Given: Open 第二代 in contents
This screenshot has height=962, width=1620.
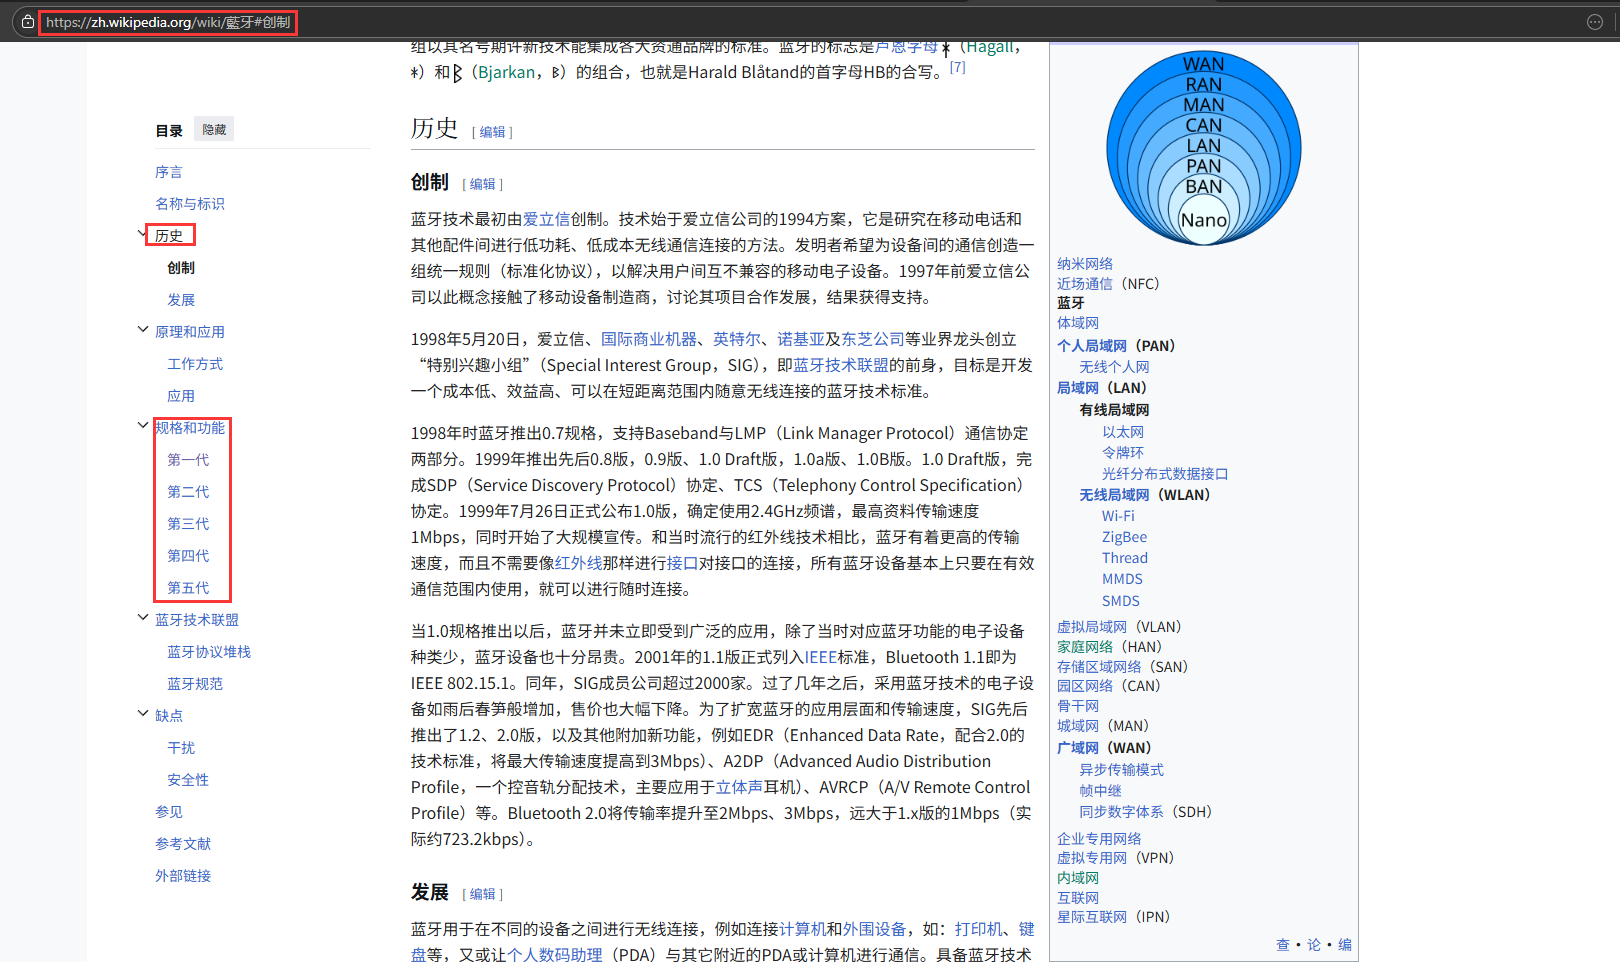Looking at the screenshot, I should click(x=188, y=492).
